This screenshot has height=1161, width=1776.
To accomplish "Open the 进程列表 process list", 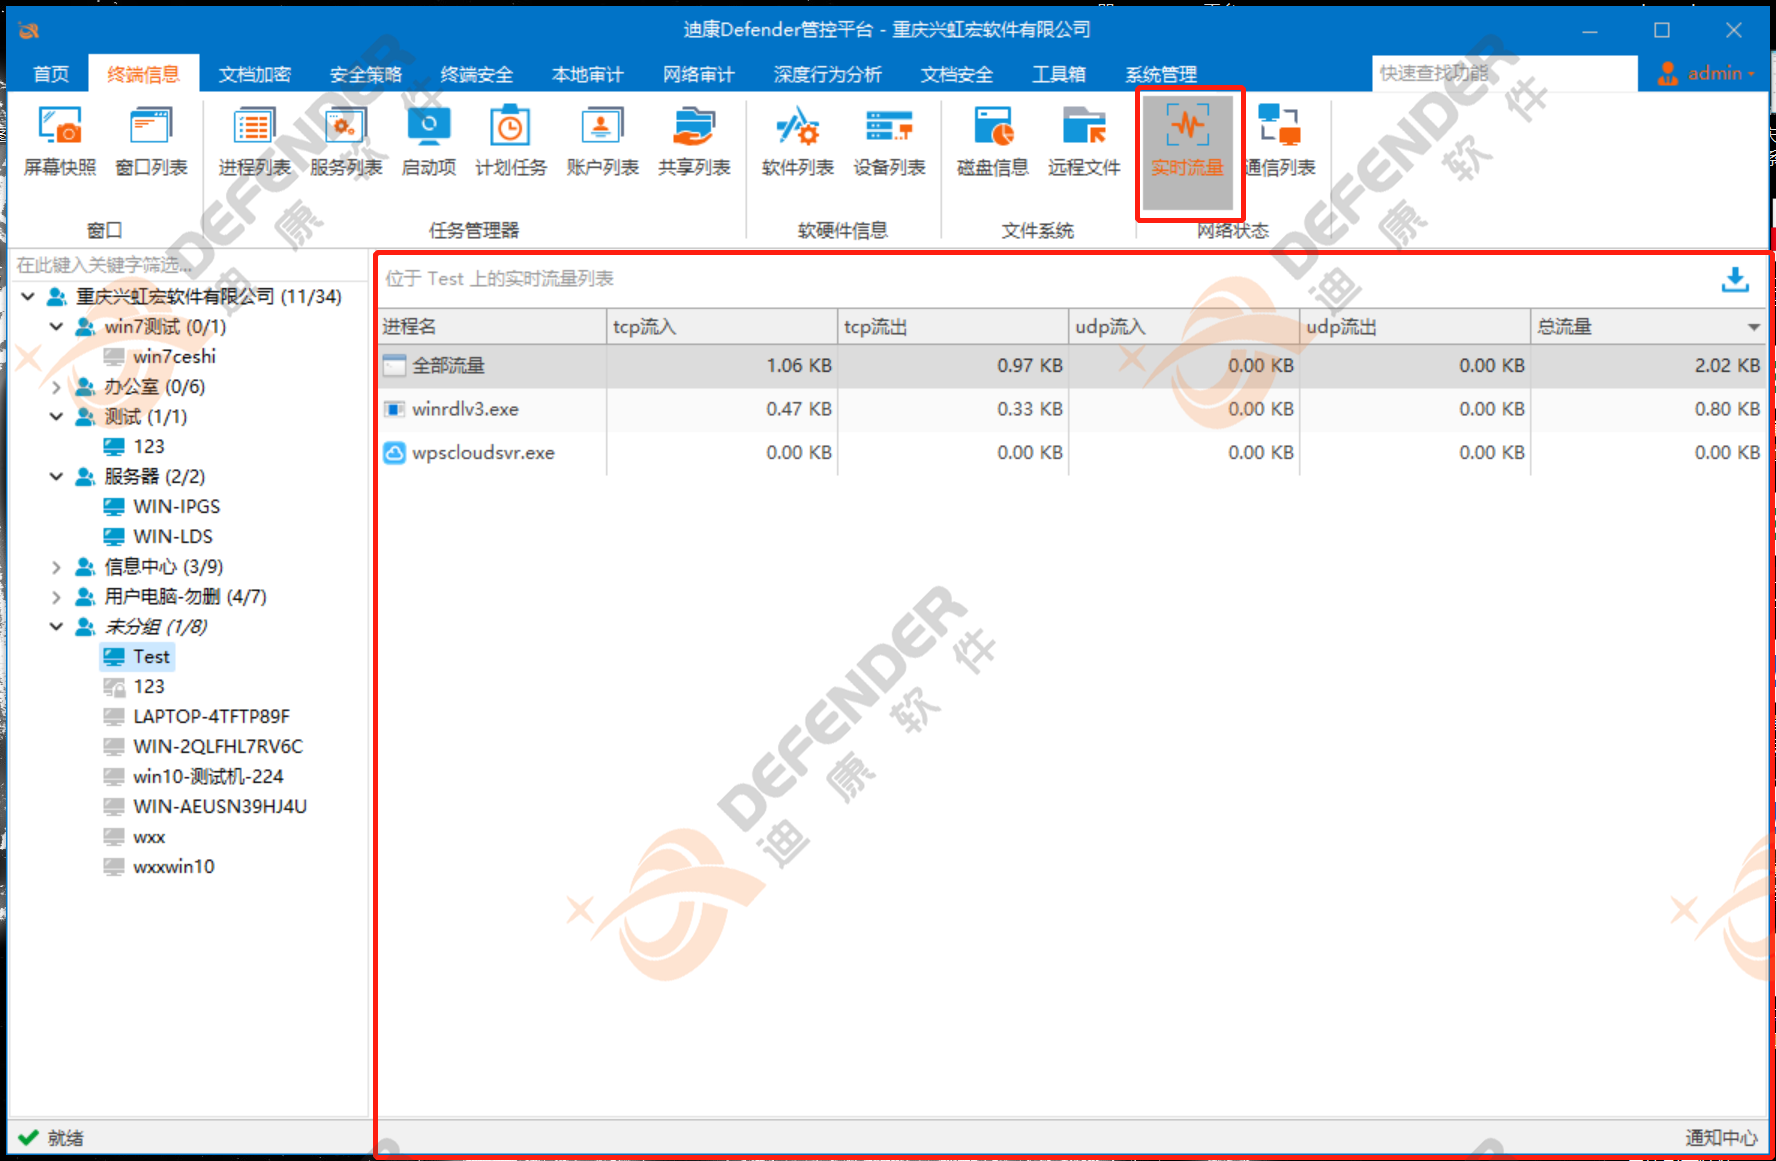I will 254,143.
